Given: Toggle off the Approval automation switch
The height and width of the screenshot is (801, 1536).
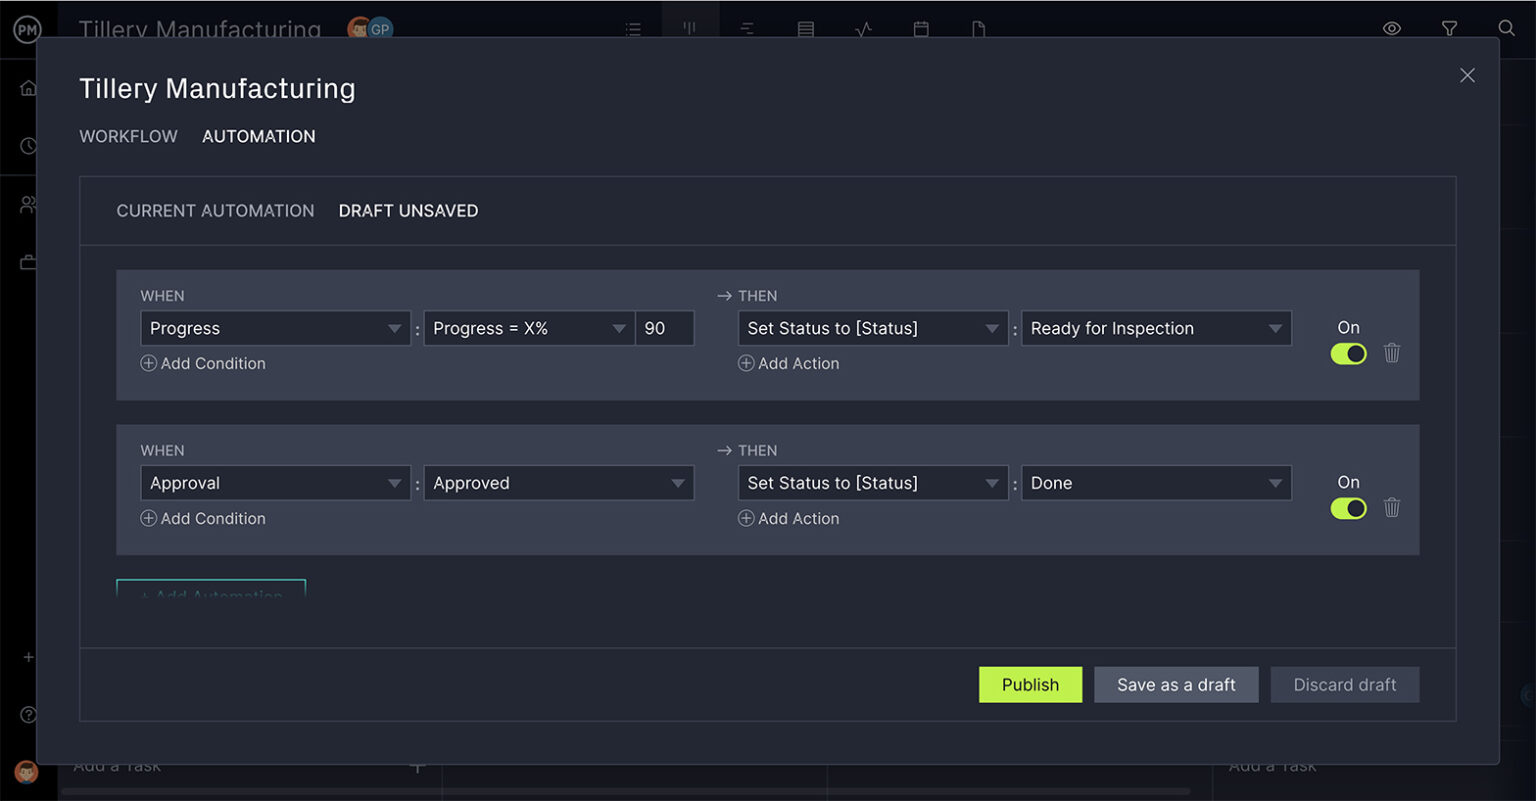Looking at the screenshot, I should [1348, 508].
